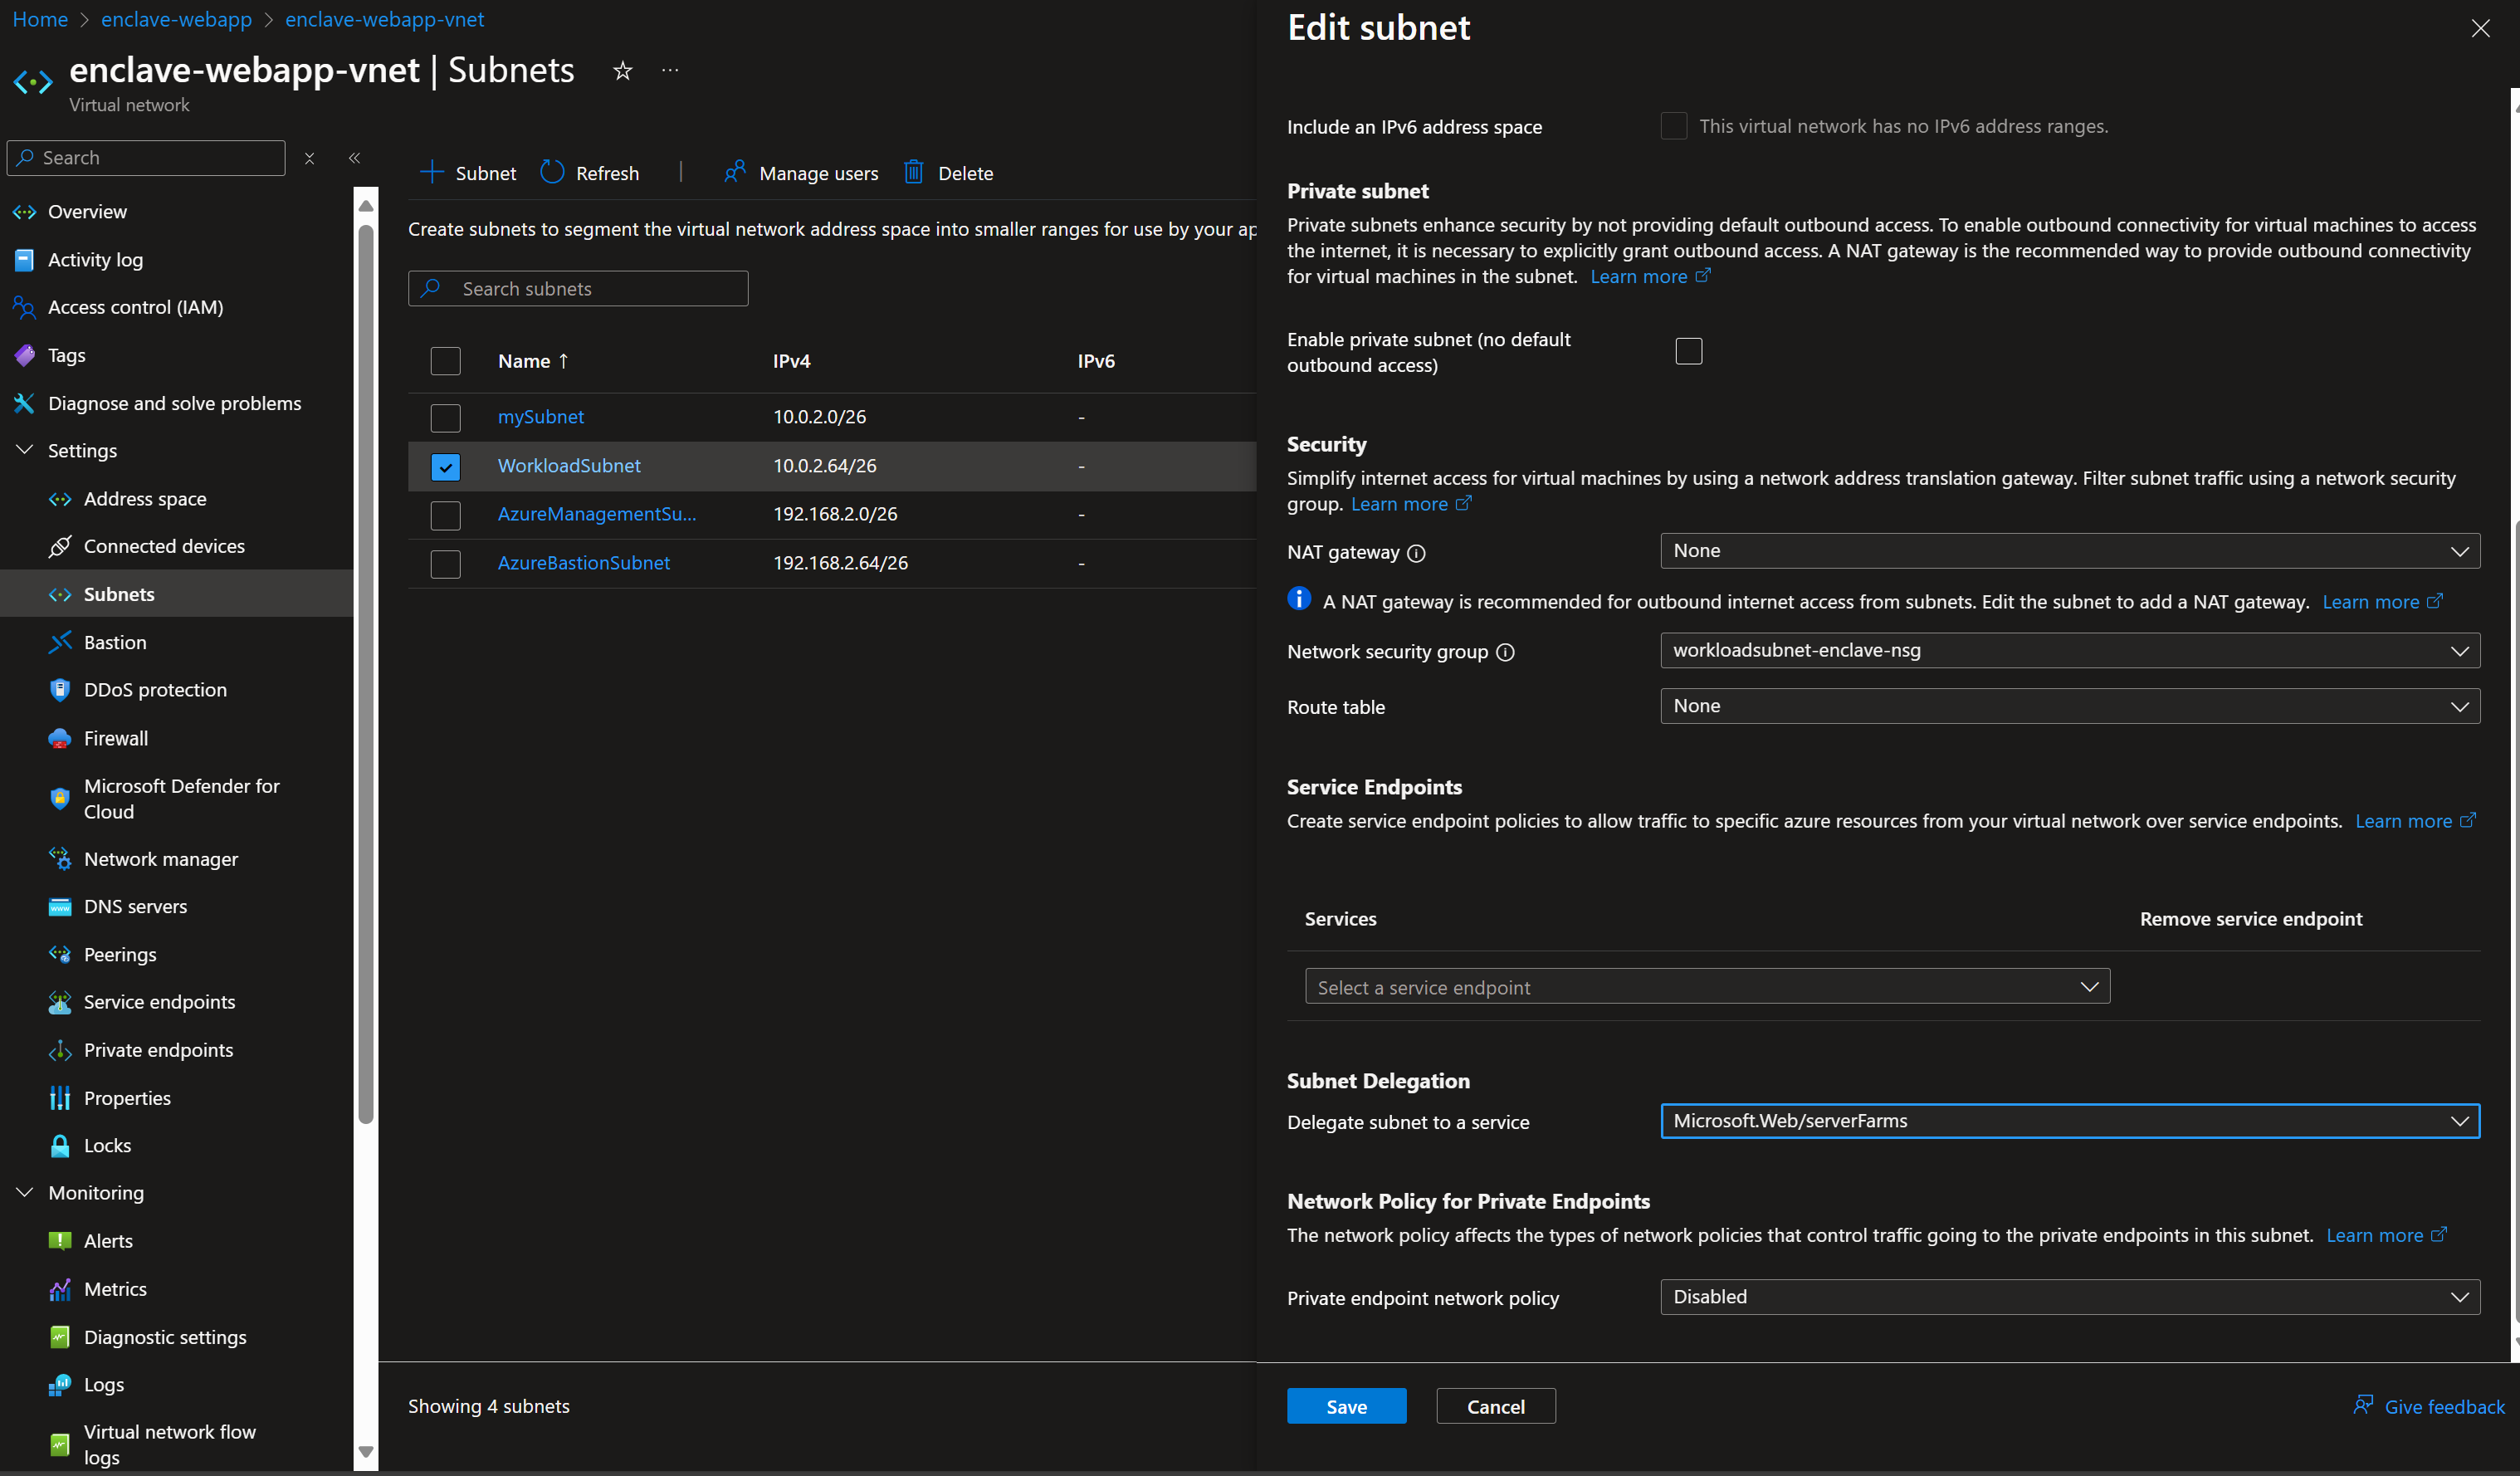The height and width of the screenshot is (1476, 2520).
Task: Go to Home breadcrumb
Action: point(40,19)
